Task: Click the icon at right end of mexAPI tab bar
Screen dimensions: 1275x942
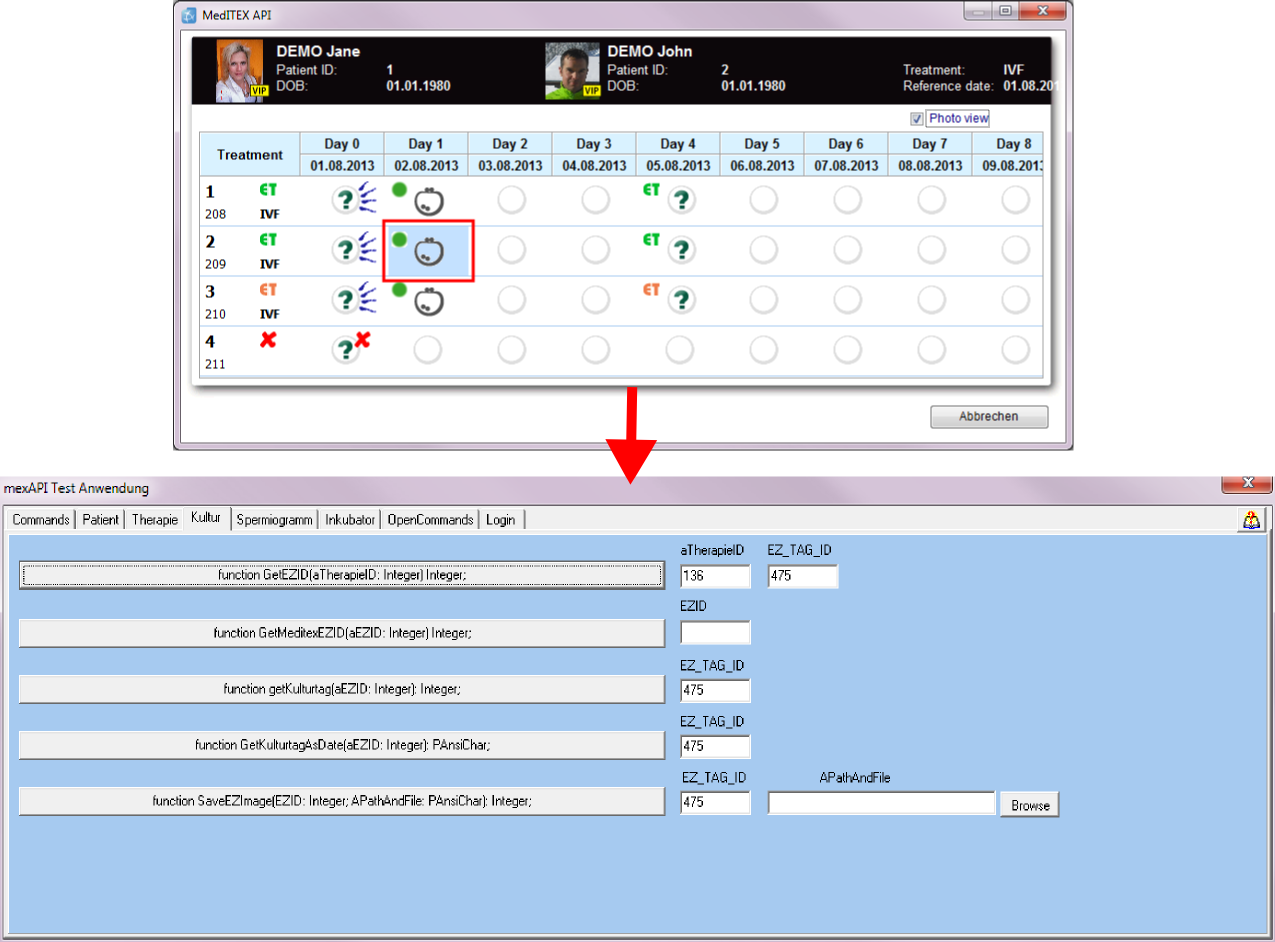Action: tap(1251, 520)
